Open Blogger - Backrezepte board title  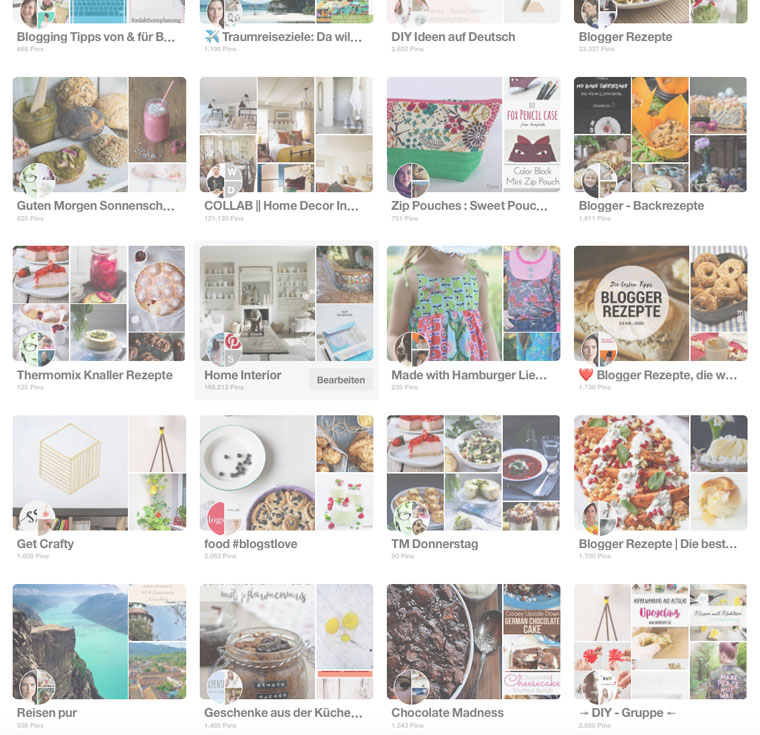[x=641, y=206]
